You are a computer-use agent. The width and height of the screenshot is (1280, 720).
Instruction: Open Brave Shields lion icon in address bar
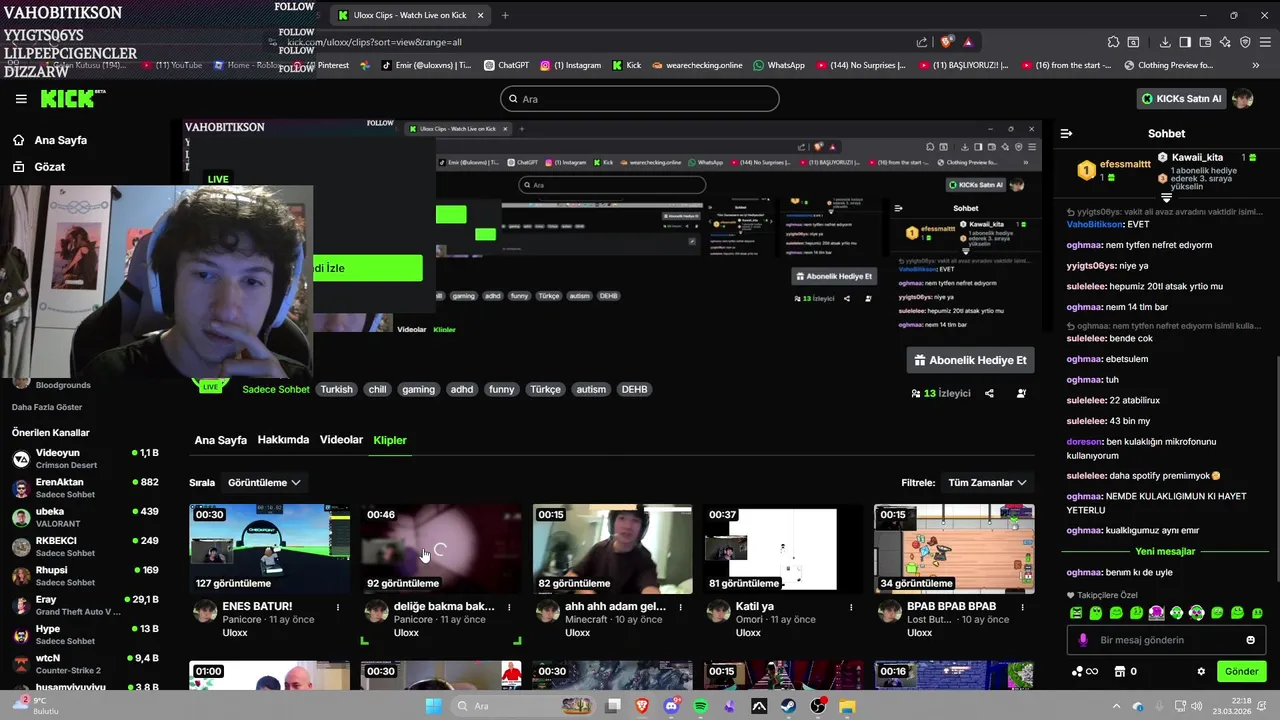click(x=946, y=42)
